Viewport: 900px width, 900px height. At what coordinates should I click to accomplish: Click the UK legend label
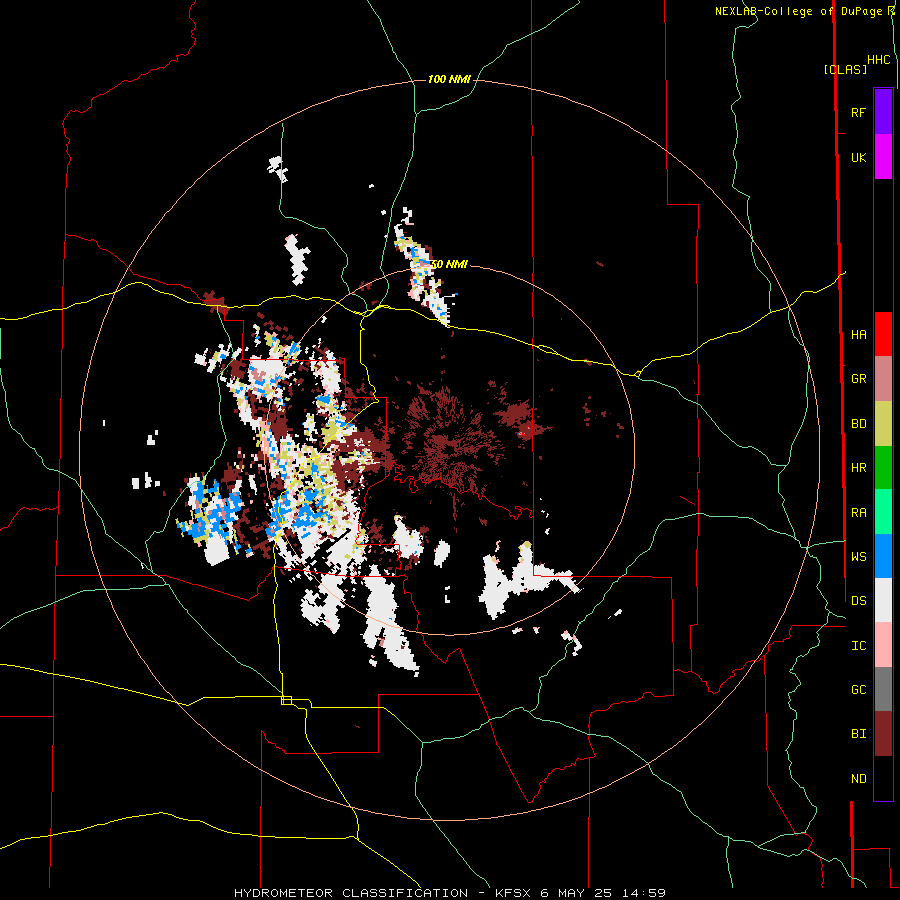(858, 157)
